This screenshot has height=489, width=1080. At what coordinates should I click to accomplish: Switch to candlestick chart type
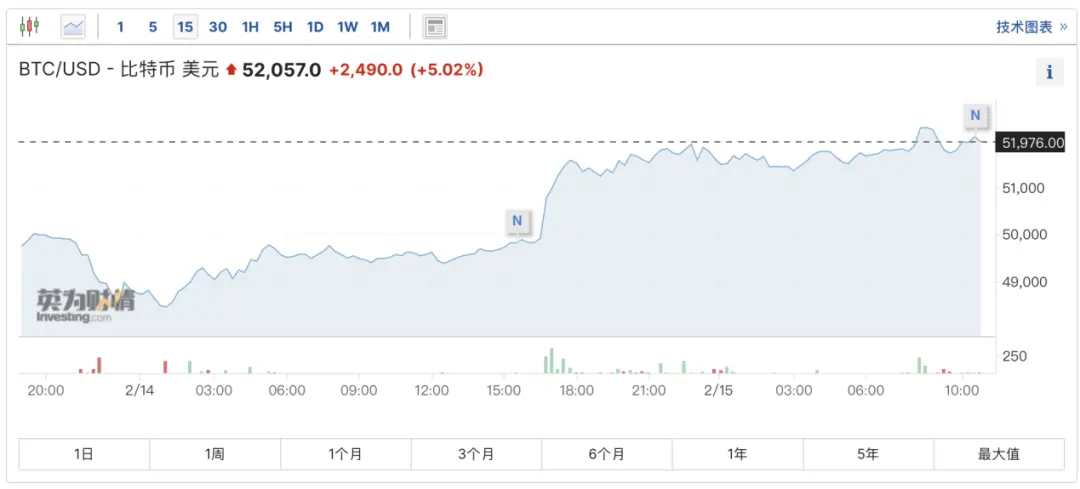point(29,27)
